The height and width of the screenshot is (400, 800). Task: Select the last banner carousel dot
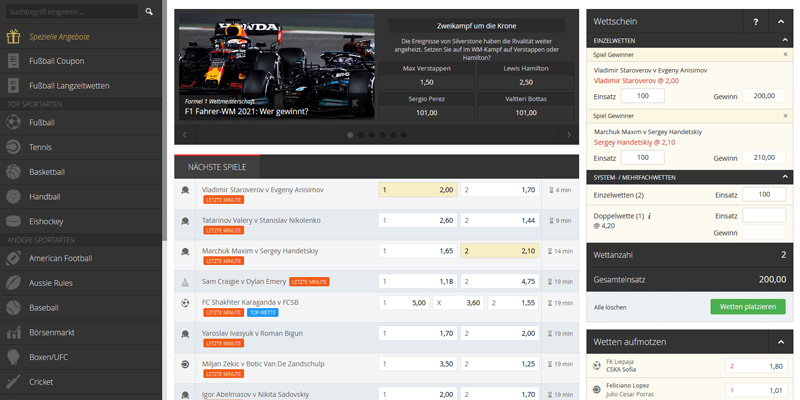point(404,135)
